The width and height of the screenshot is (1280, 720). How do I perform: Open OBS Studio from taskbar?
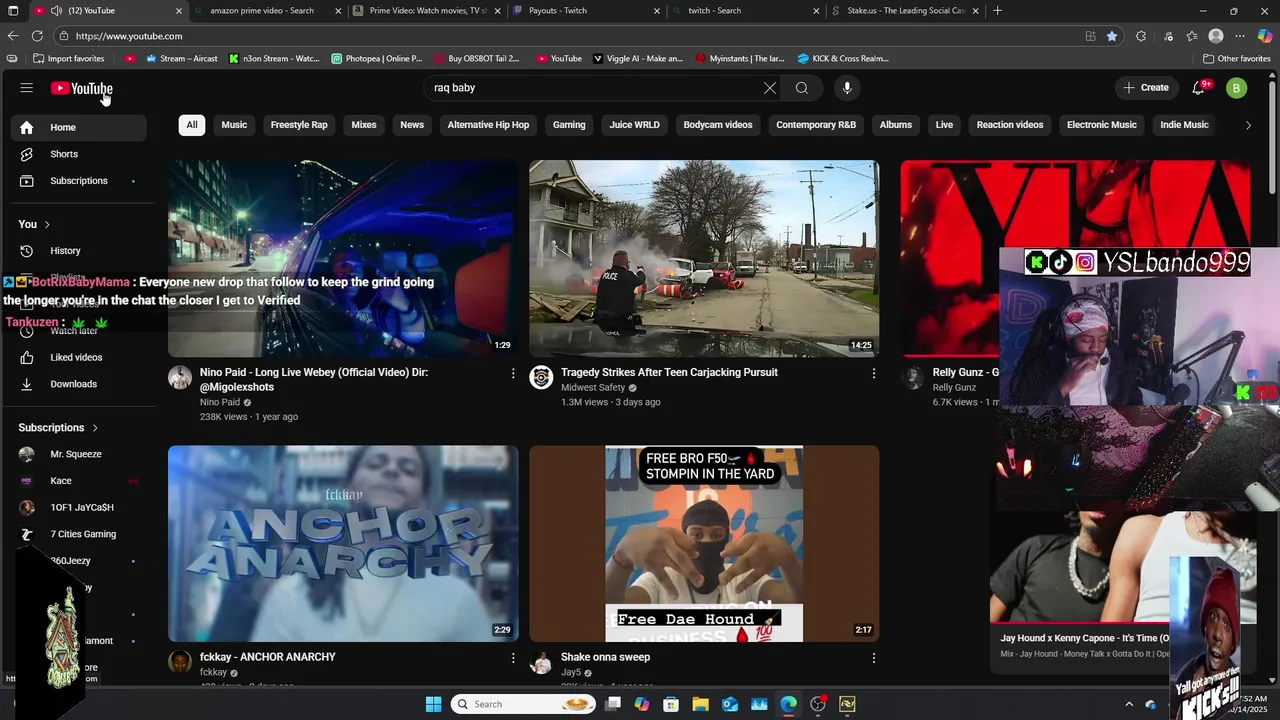(x=818, y=704)
